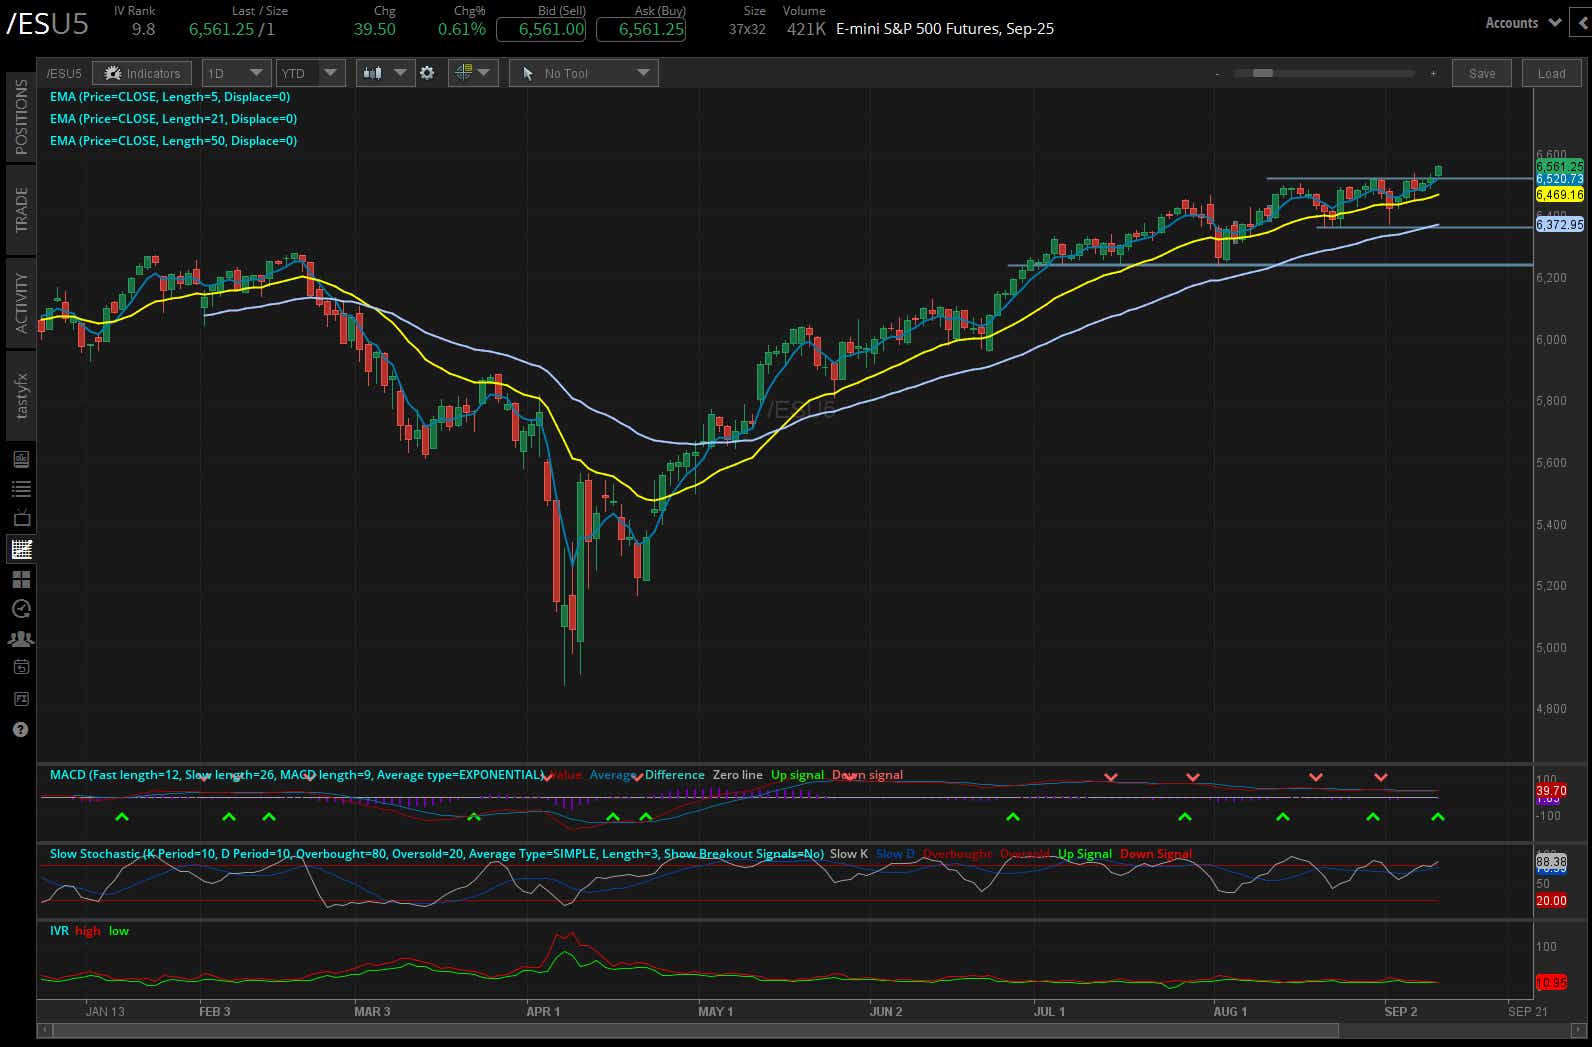
Task: Select the active chart sidebar icon
Action: [21, 549]
